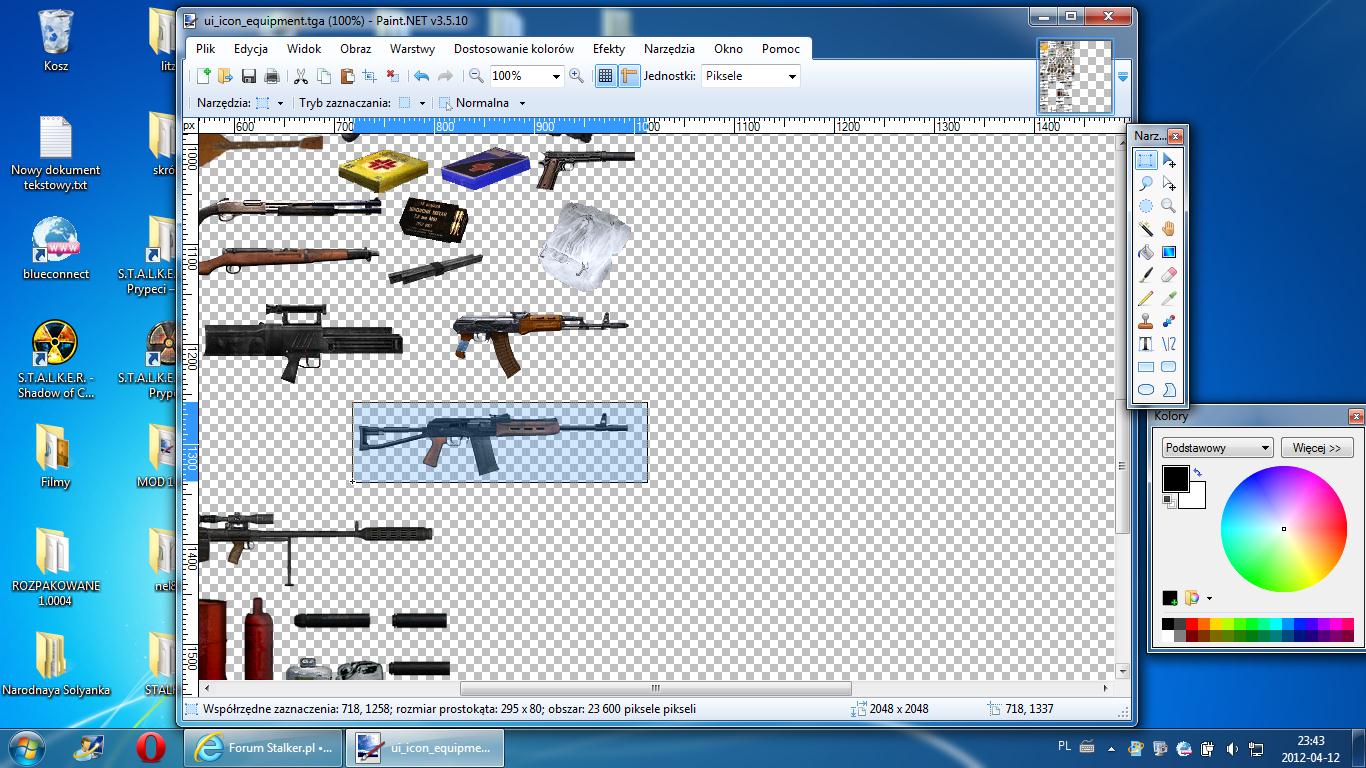Select the Paint Bucket tool
1366x768 pixels.
1146,253
